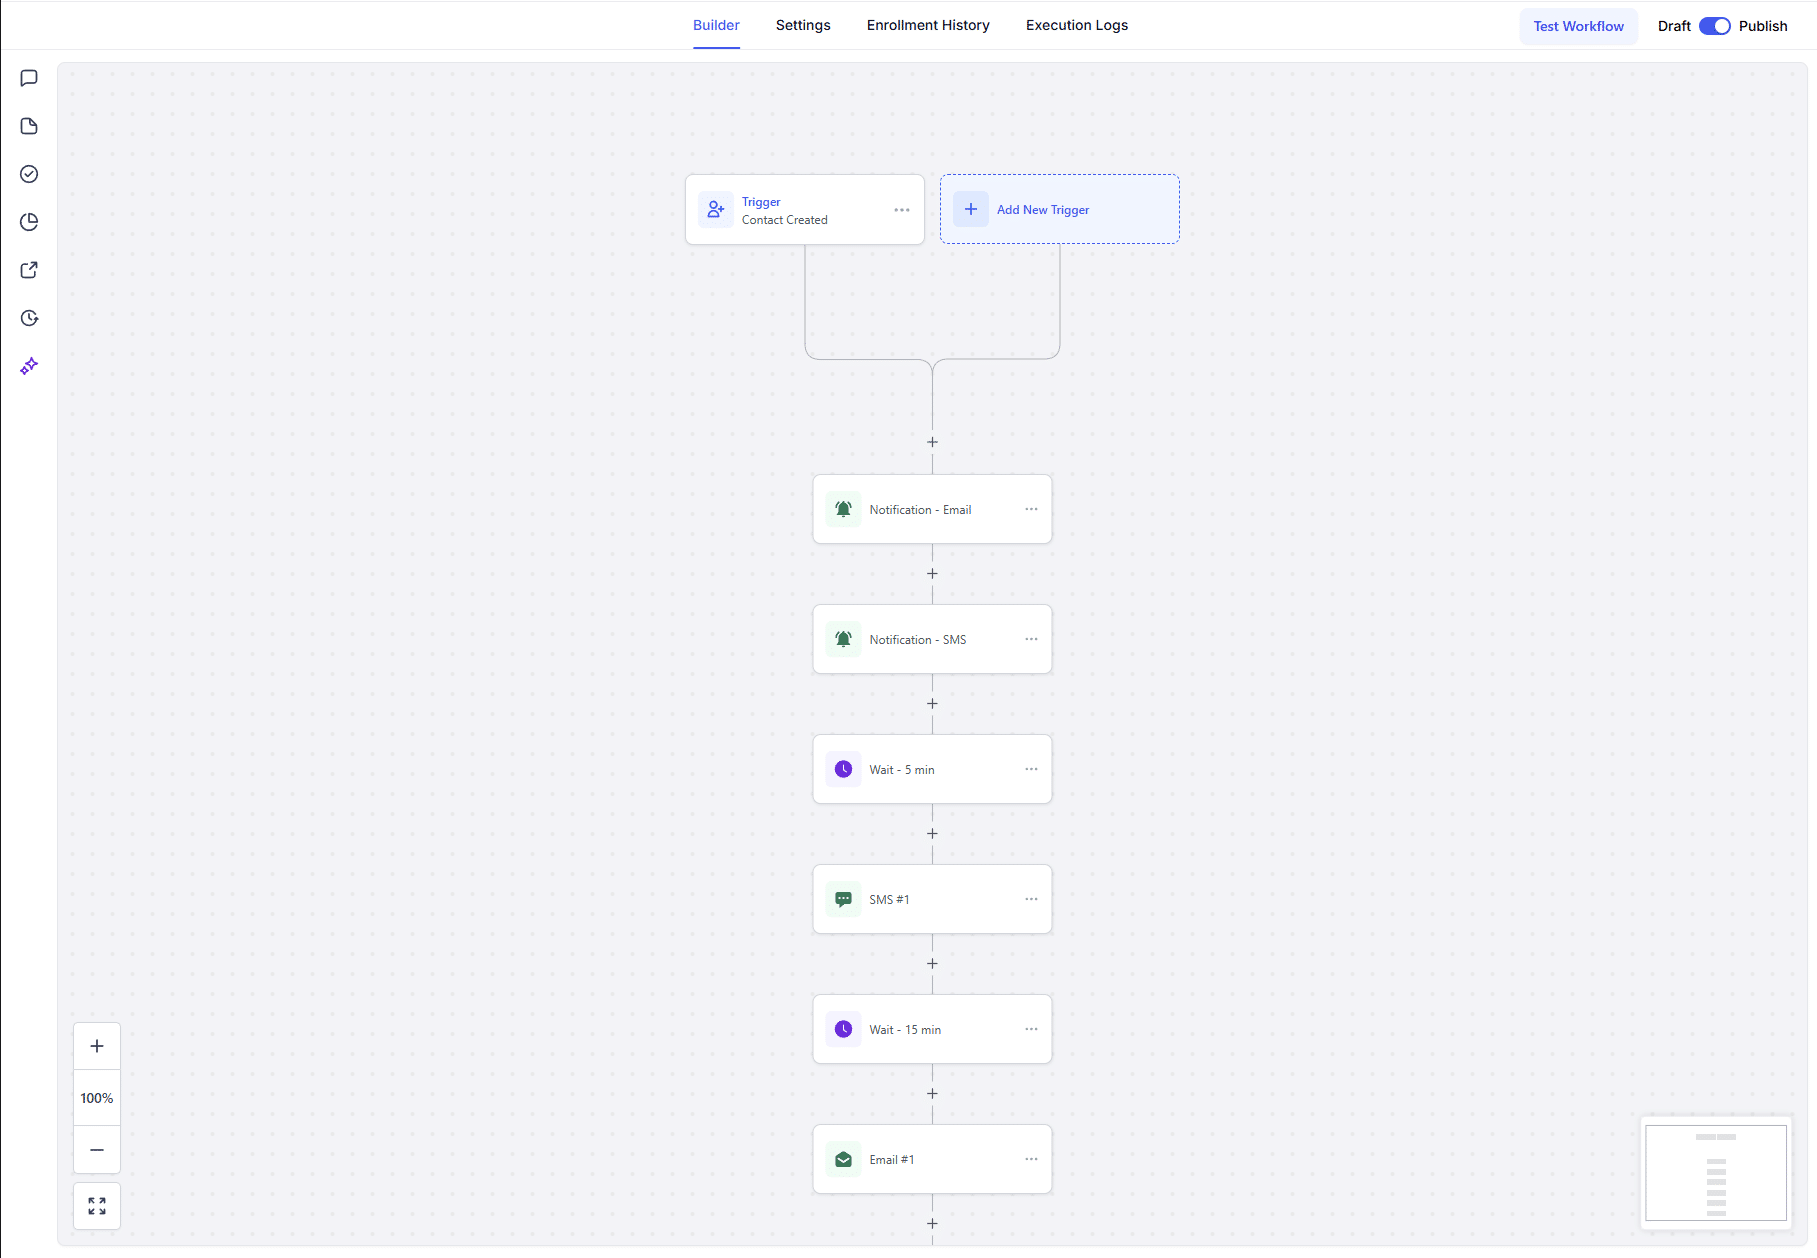The width and height of the screenshot is (1817, 1258).
Task: Open the Trigger Contact Created options menu
Action: point(901,210)
